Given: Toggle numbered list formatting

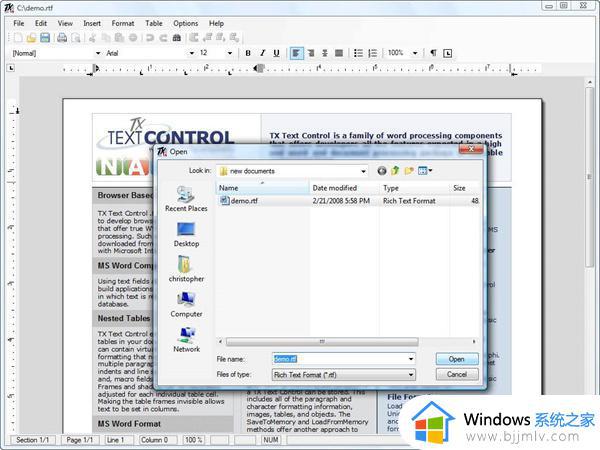Looking at the screenshot, I should coord(372,53).
